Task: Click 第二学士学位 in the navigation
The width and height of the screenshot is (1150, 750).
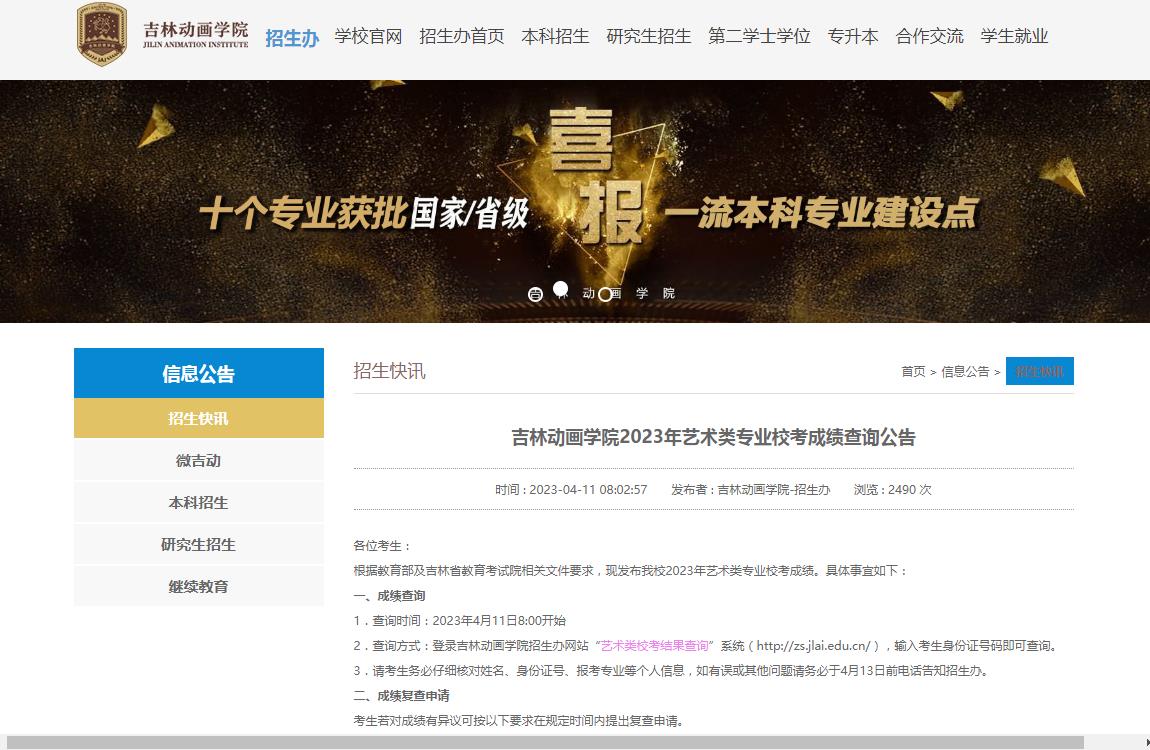Action: click(x=759, y=36)
